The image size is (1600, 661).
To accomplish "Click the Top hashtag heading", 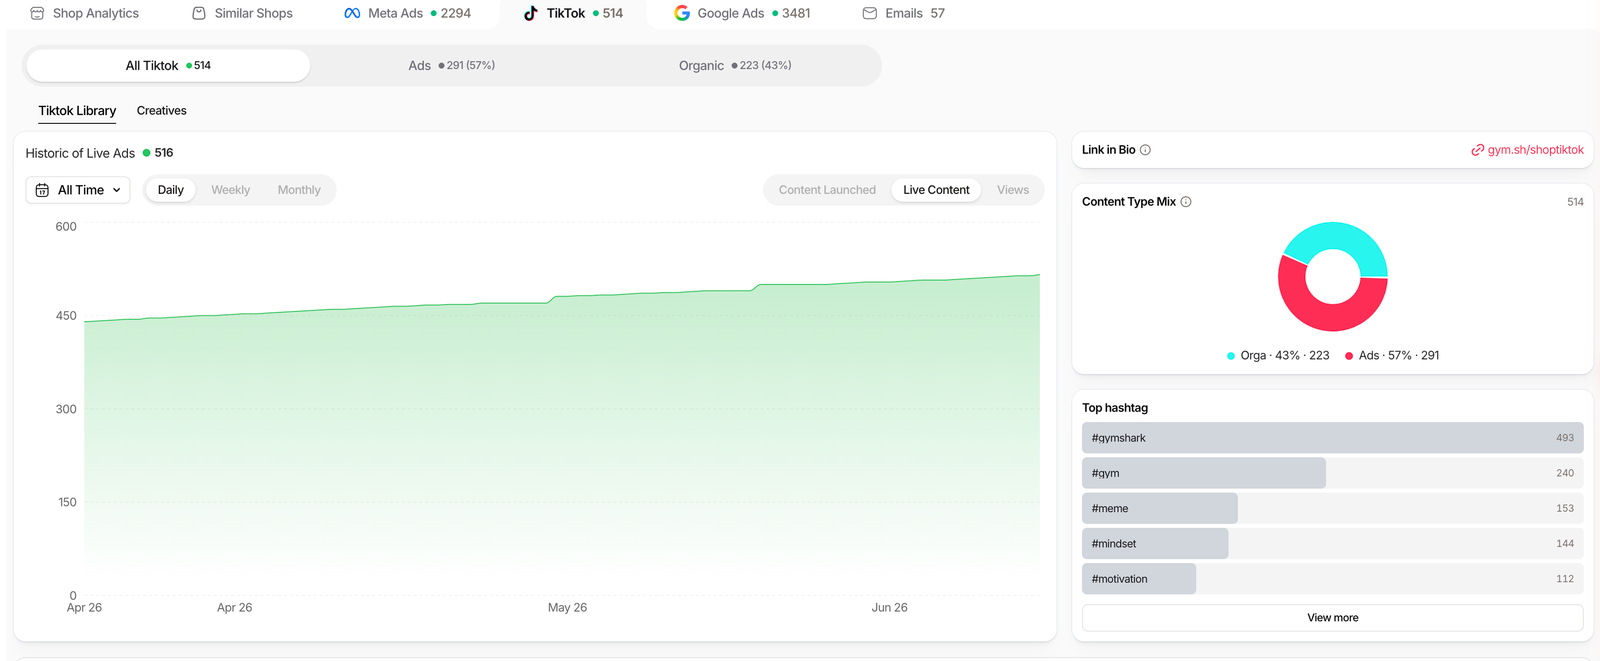I will tap(1115, 408).
